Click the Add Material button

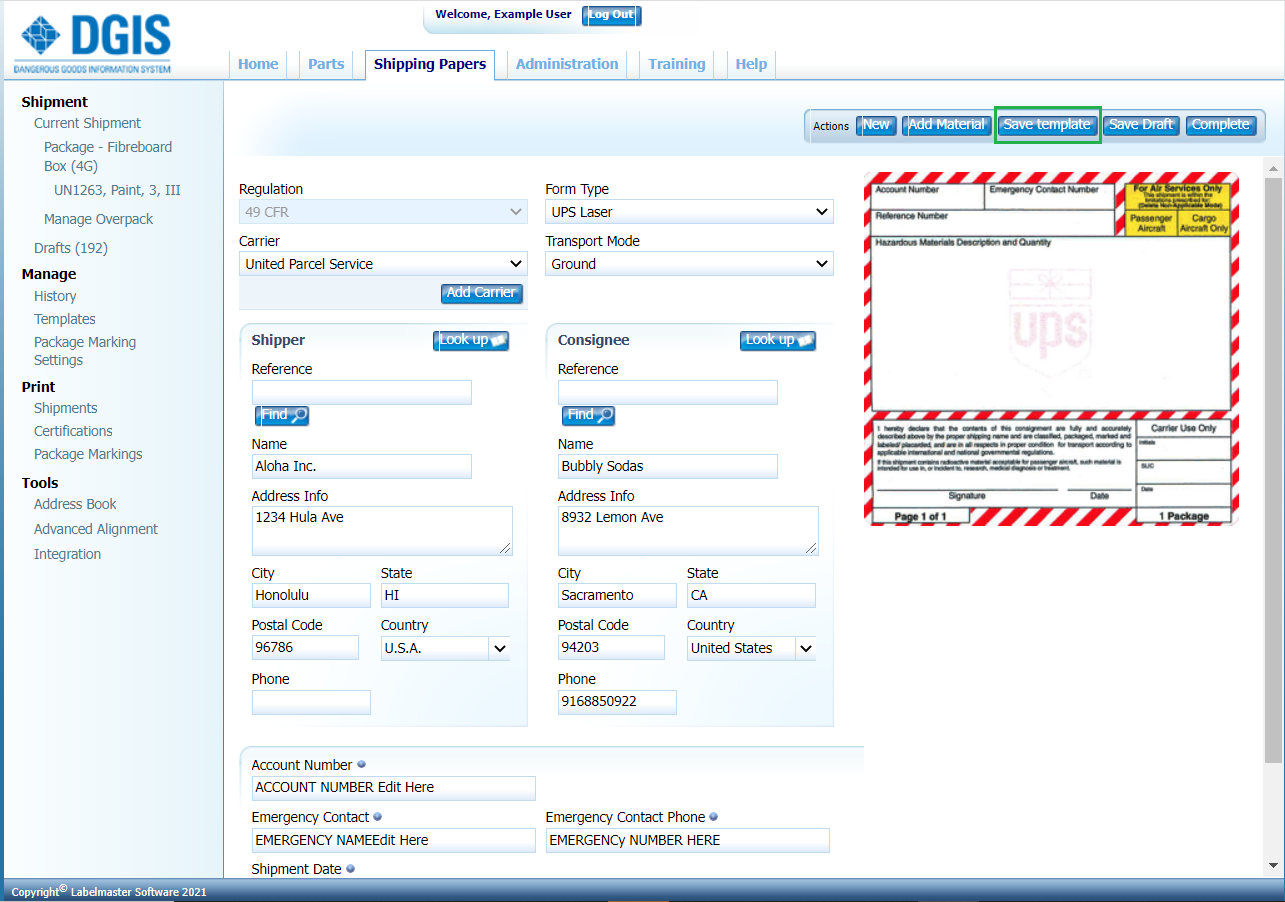tap(946, 124)
